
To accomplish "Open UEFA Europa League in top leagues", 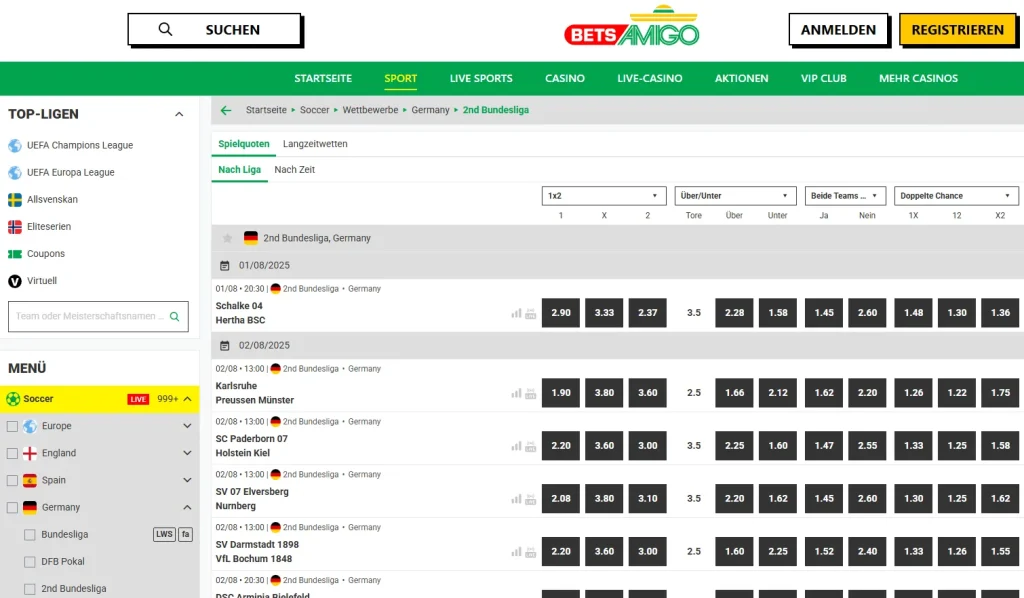I will click(71, 172).
